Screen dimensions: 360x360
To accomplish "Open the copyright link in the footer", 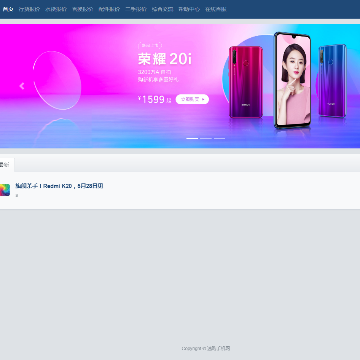I will (x=206, y=348).
